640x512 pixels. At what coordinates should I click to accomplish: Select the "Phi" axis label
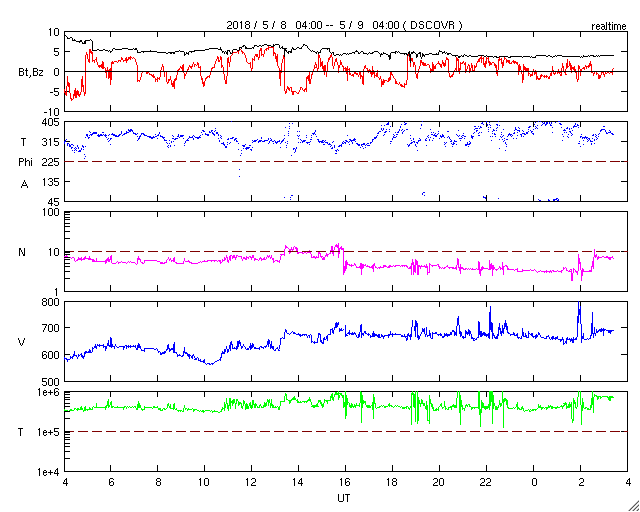tap(25, 163)
